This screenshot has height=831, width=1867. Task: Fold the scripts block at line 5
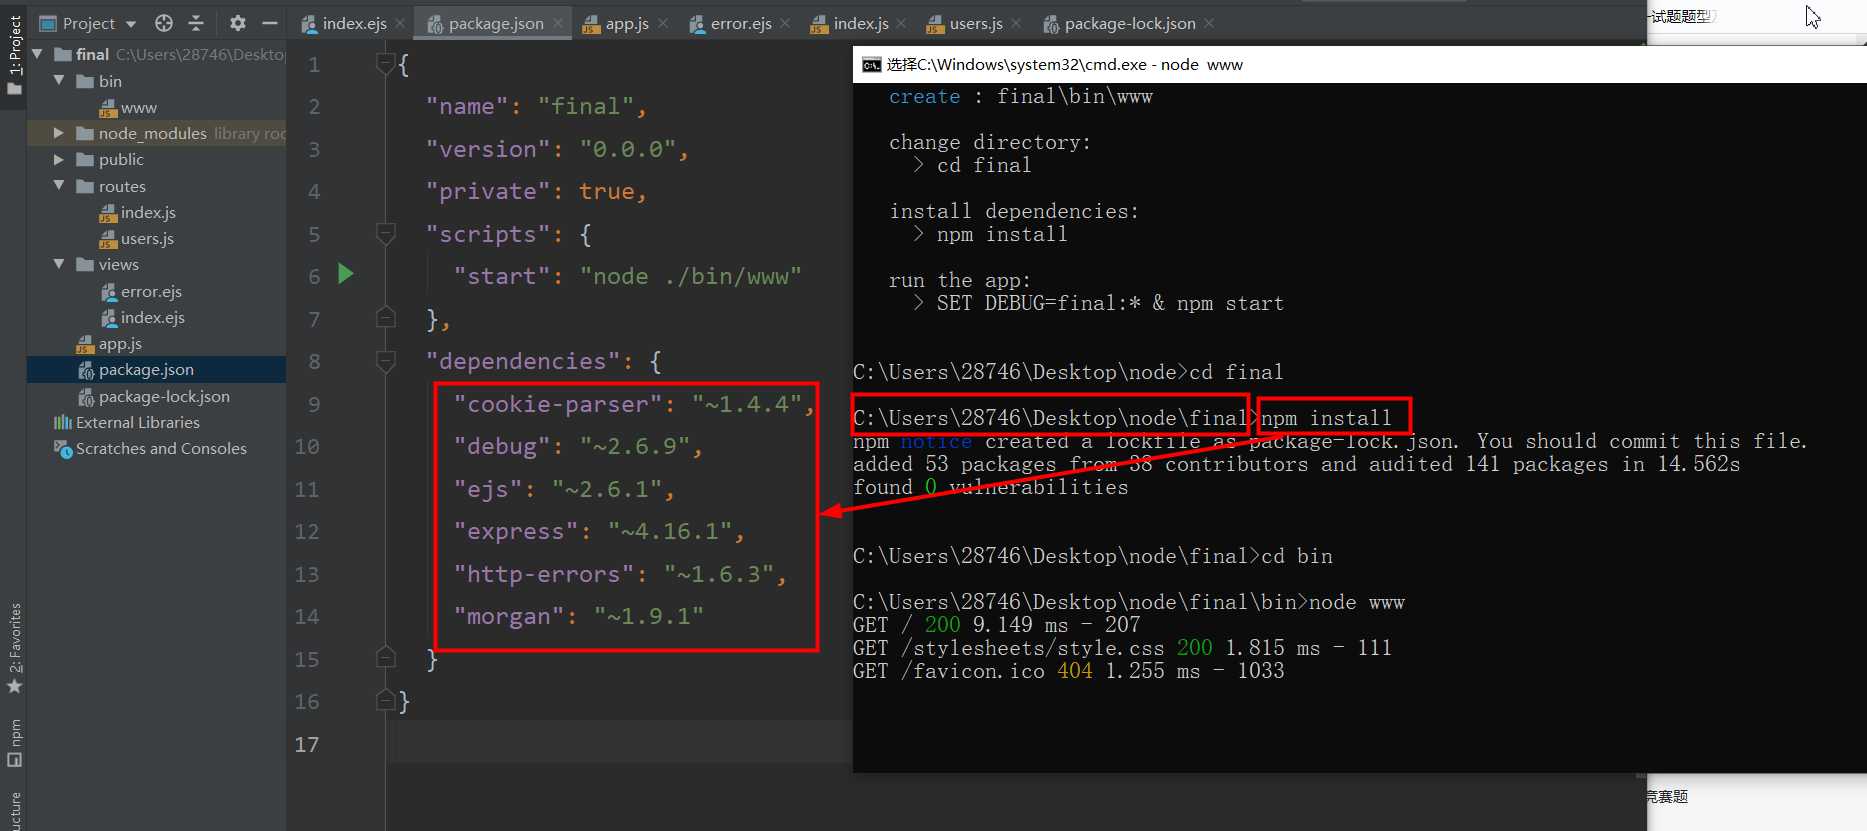click(385, 234)
